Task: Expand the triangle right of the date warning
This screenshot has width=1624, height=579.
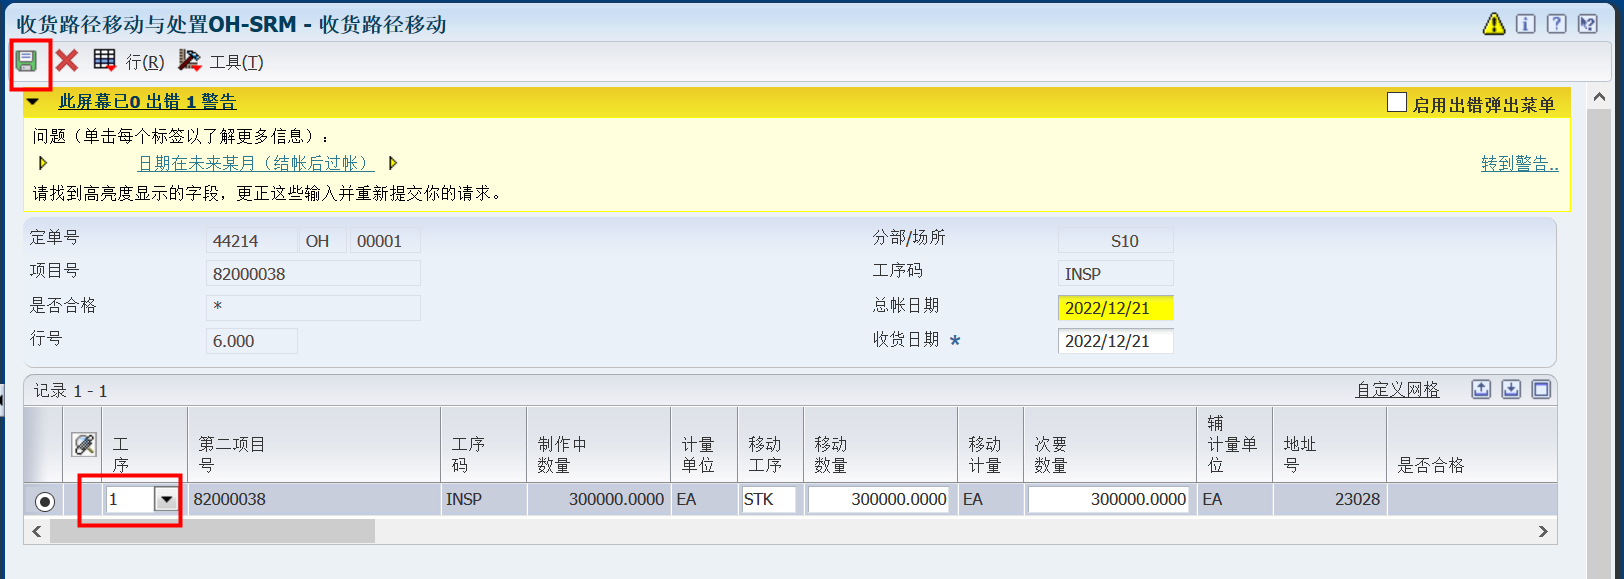Action: [x=393, y=163]
